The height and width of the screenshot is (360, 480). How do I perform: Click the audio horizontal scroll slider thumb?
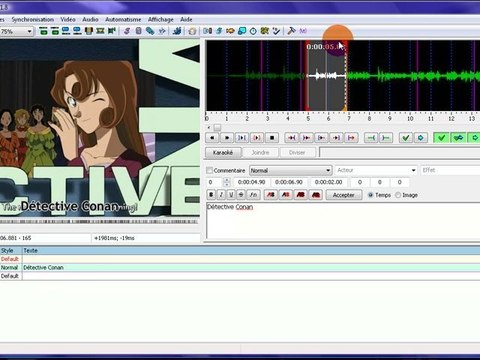[x=217, y=127]
